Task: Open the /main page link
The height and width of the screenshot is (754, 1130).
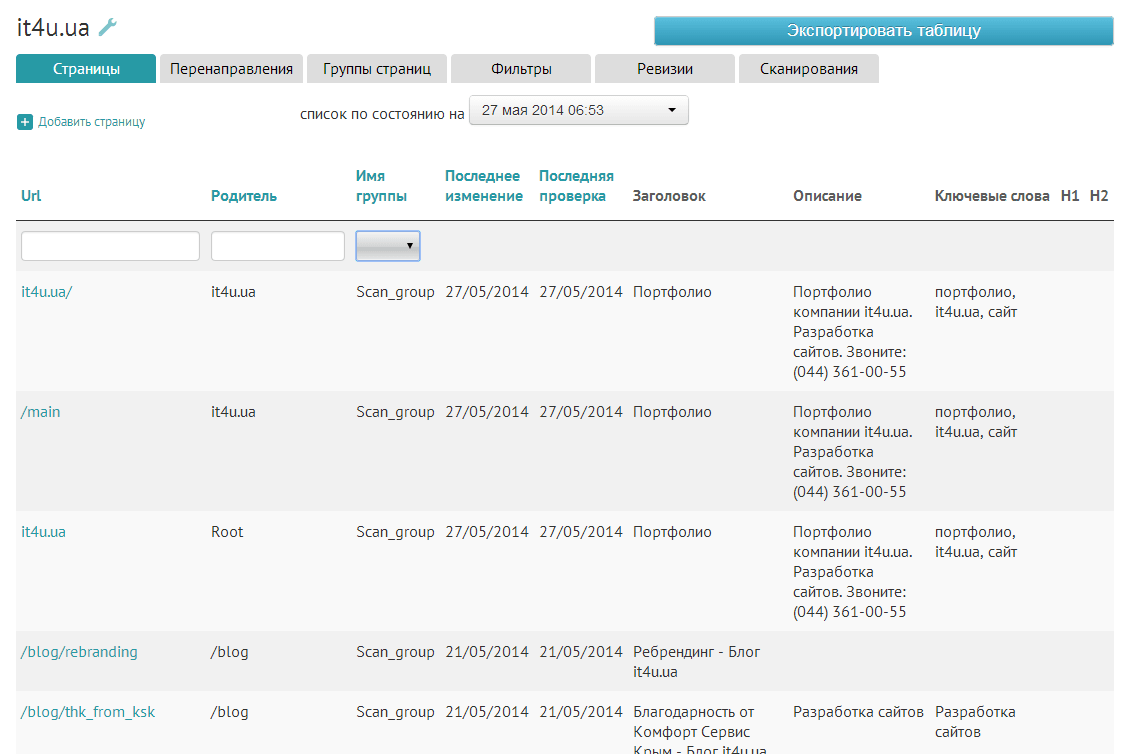Action: pyautogui.click(x=40, y=412)
